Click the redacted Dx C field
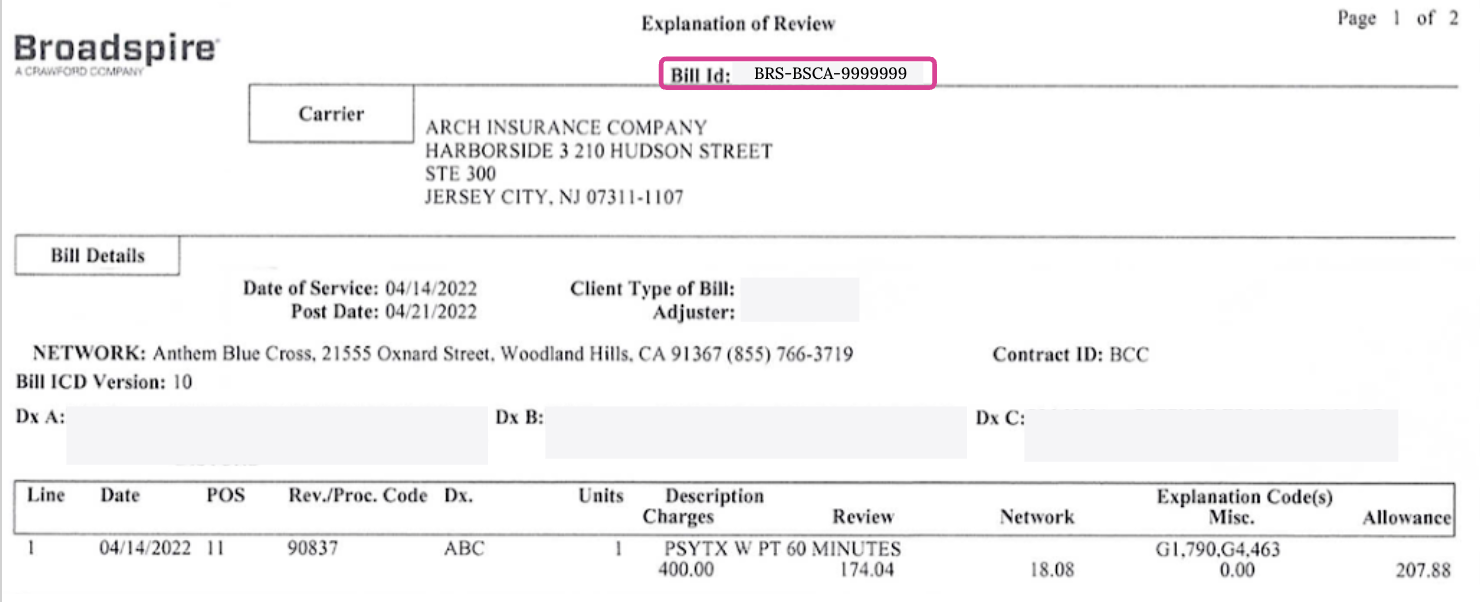Screen dimensions: 1480x602 coord(1210,435)
